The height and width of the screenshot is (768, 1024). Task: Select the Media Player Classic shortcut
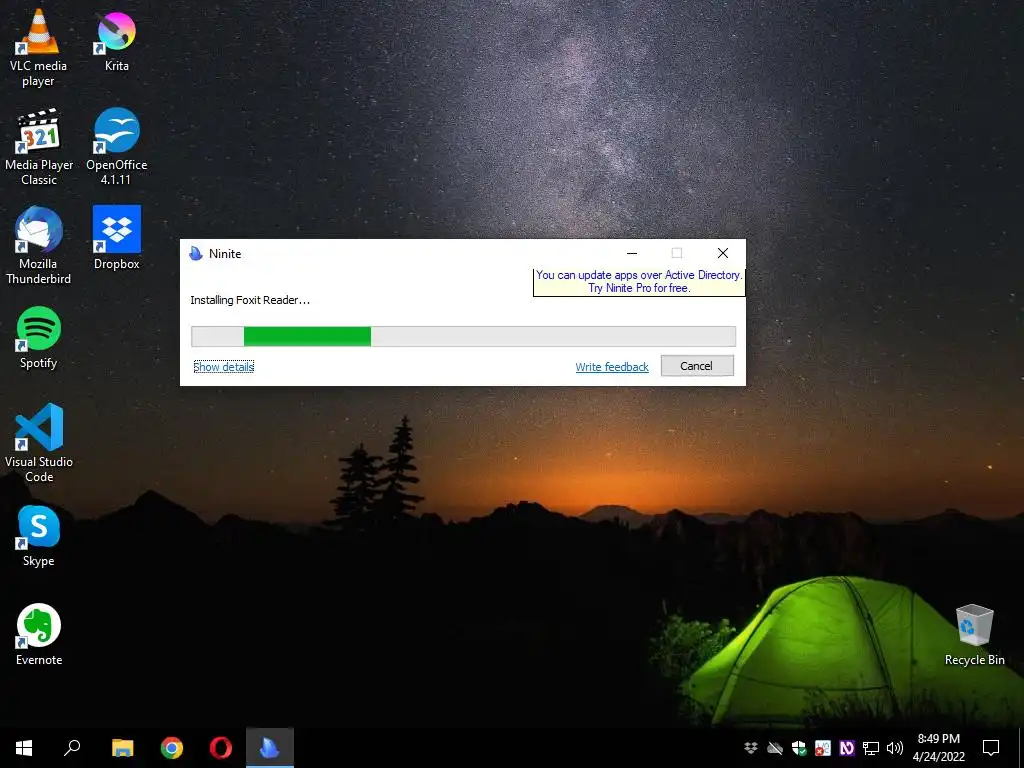pyautogui.click(x=39, y=147)
